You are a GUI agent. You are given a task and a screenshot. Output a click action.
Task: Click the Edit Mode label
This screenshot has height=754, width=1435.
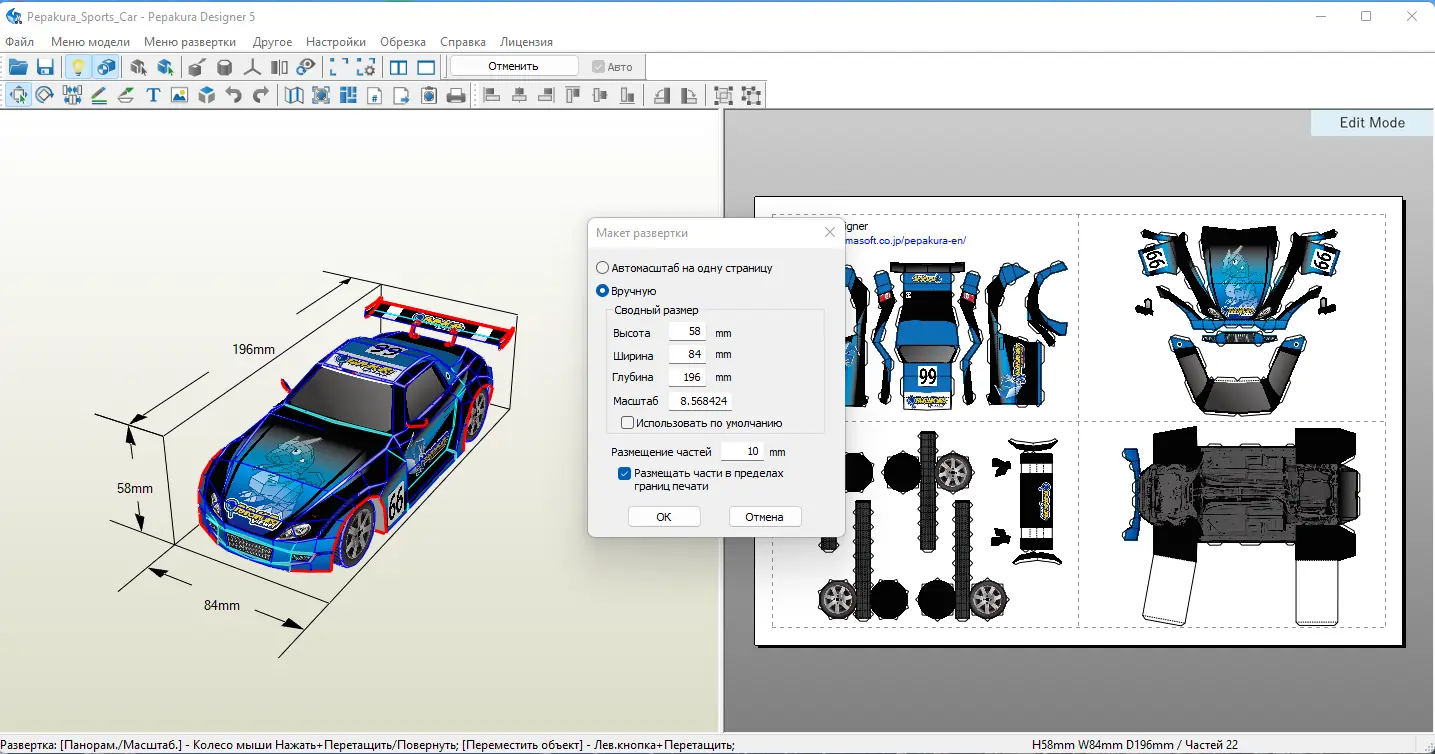(x=1372, y=123)
